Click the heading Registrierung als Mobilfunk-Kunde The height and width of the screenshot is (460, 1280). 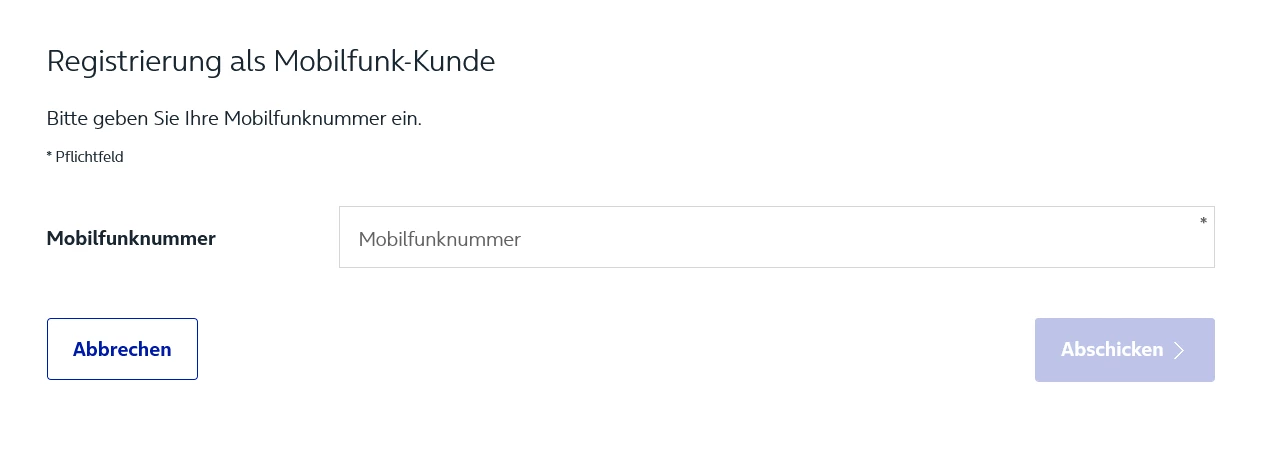(x=271, y=61)
